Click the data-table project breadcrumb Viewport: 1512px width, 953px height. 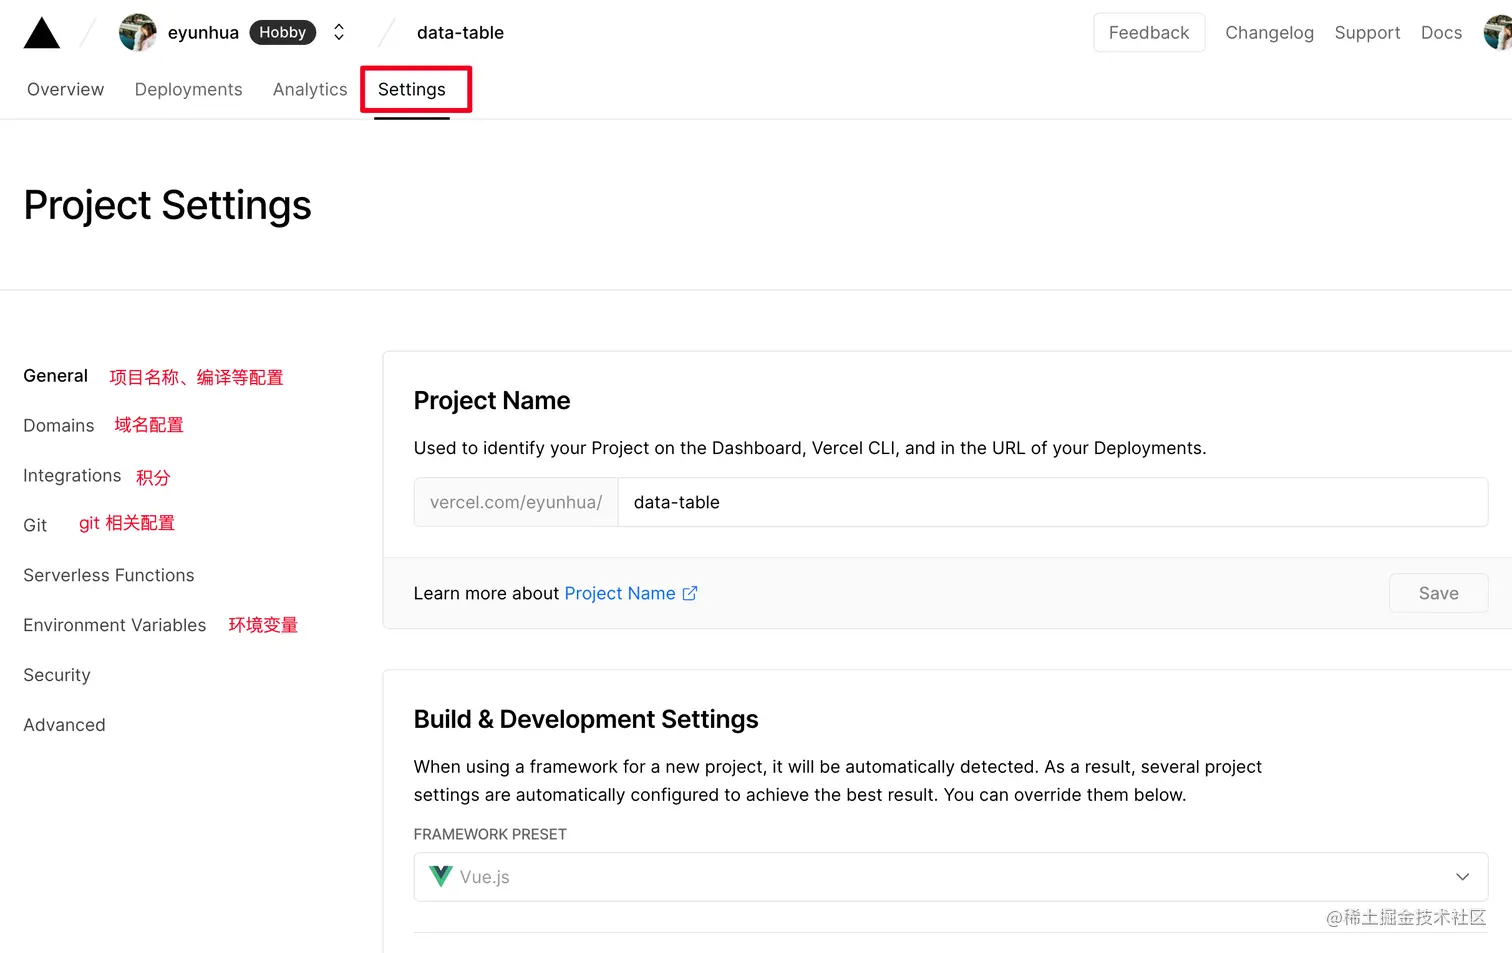tap(460, 33)
